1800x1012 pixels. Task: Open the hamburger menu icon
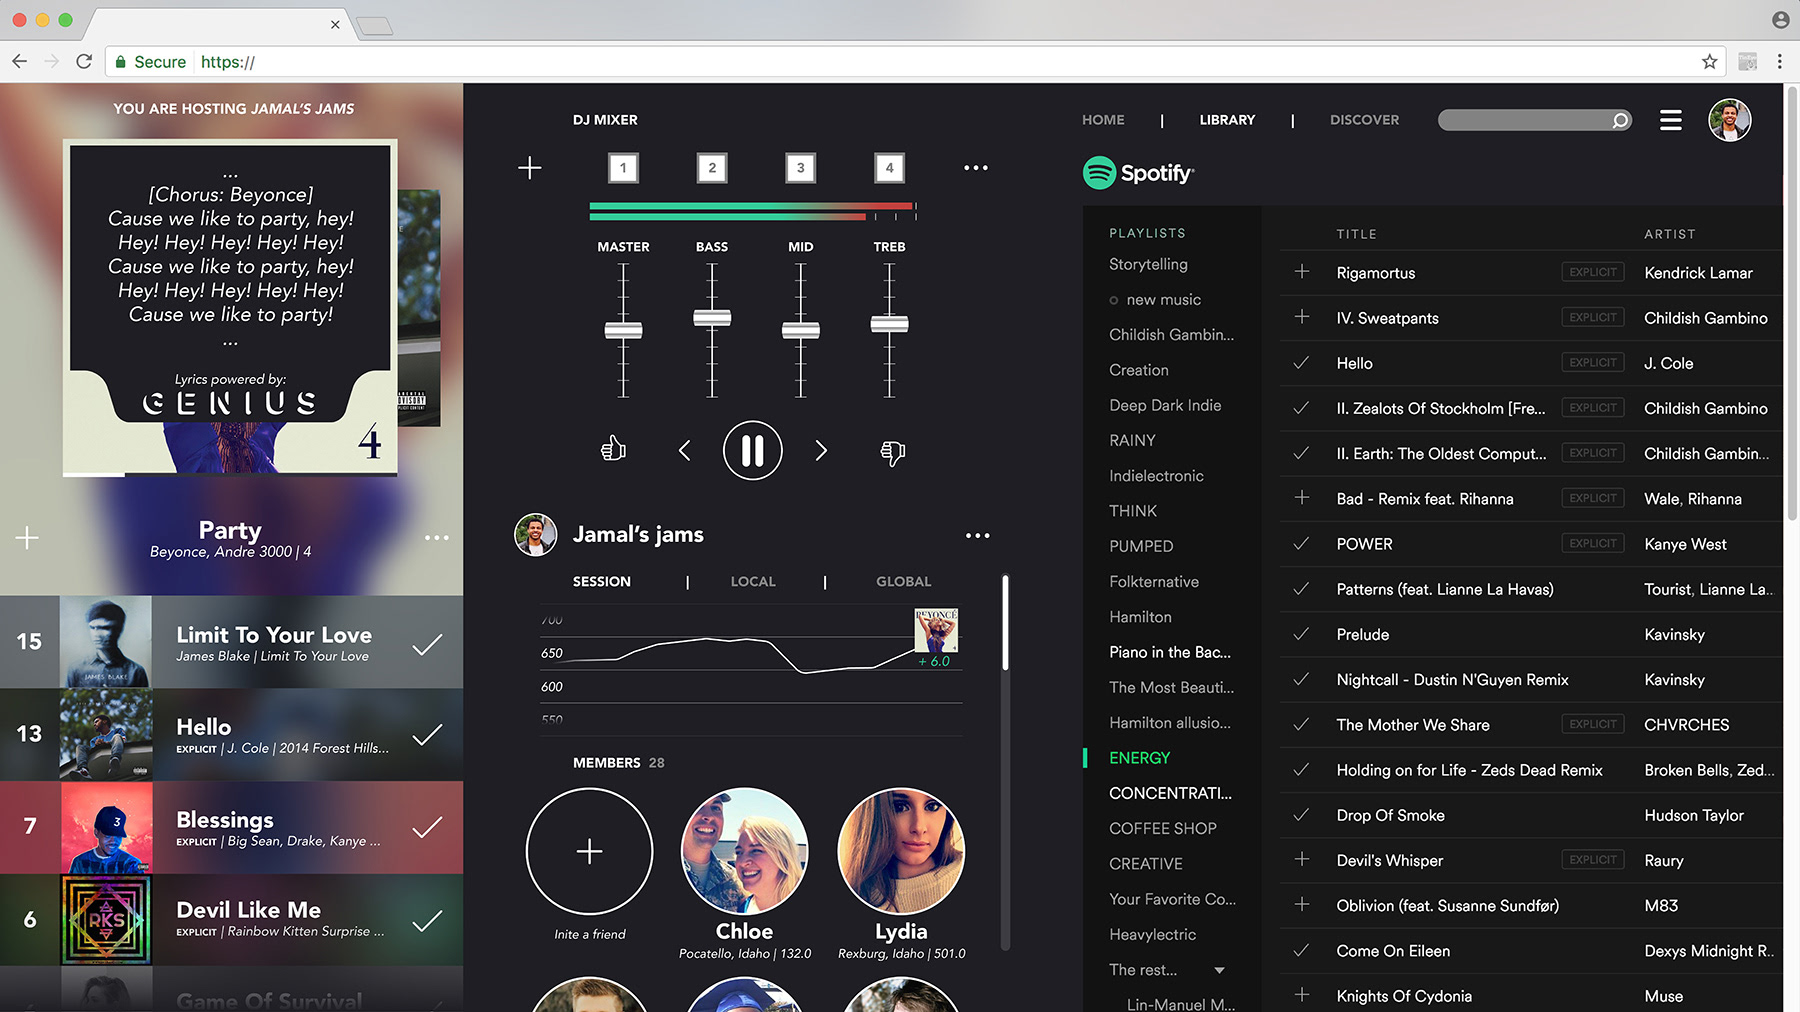(x=1670, y=120)
